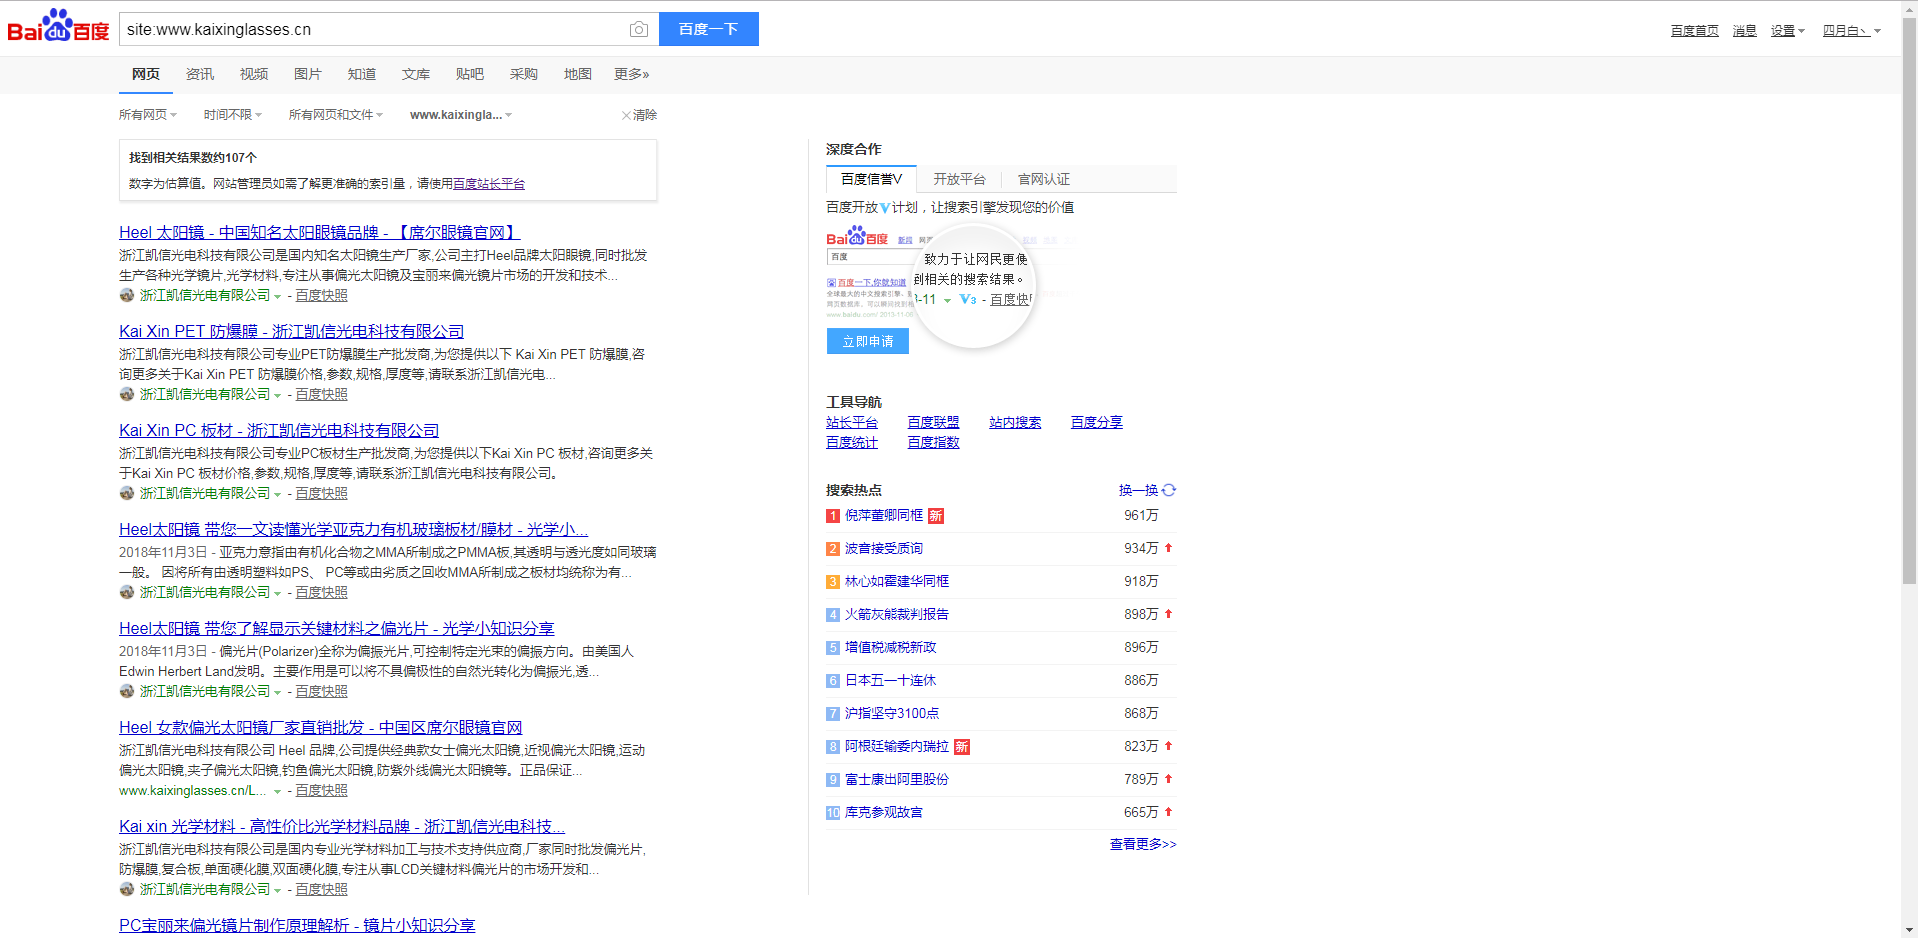The height and width of the screenshot is (938, 1918).
Task: Expand arrow next to first result's source
Action: pyautogui.click(x=278, y=296)
